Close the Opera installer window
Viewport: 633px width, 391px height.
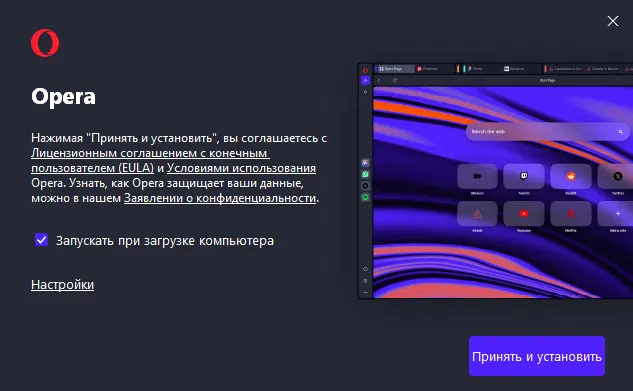click(x=613, y=21)
